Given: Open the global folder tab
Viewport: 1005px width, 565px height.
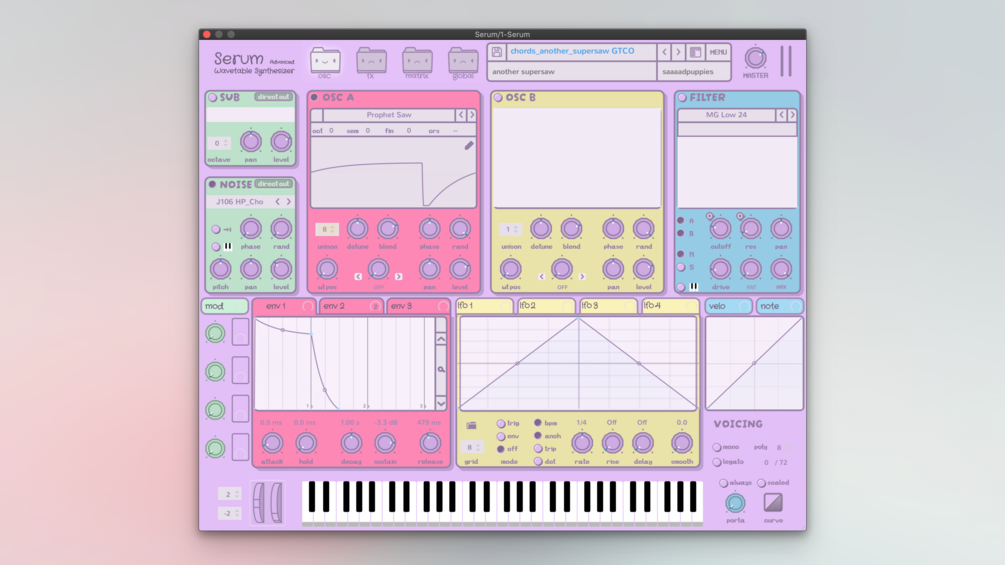Looking at the screenshot, I should tap(463, 61).
